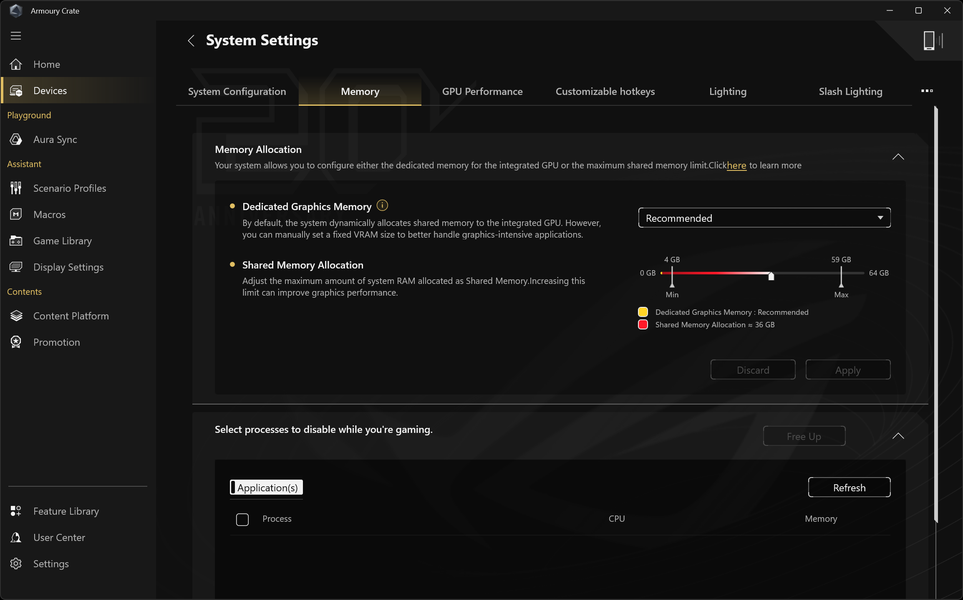963x600 pixels.
Task: Sort by the Process column header
Action: tap(277, 519)
